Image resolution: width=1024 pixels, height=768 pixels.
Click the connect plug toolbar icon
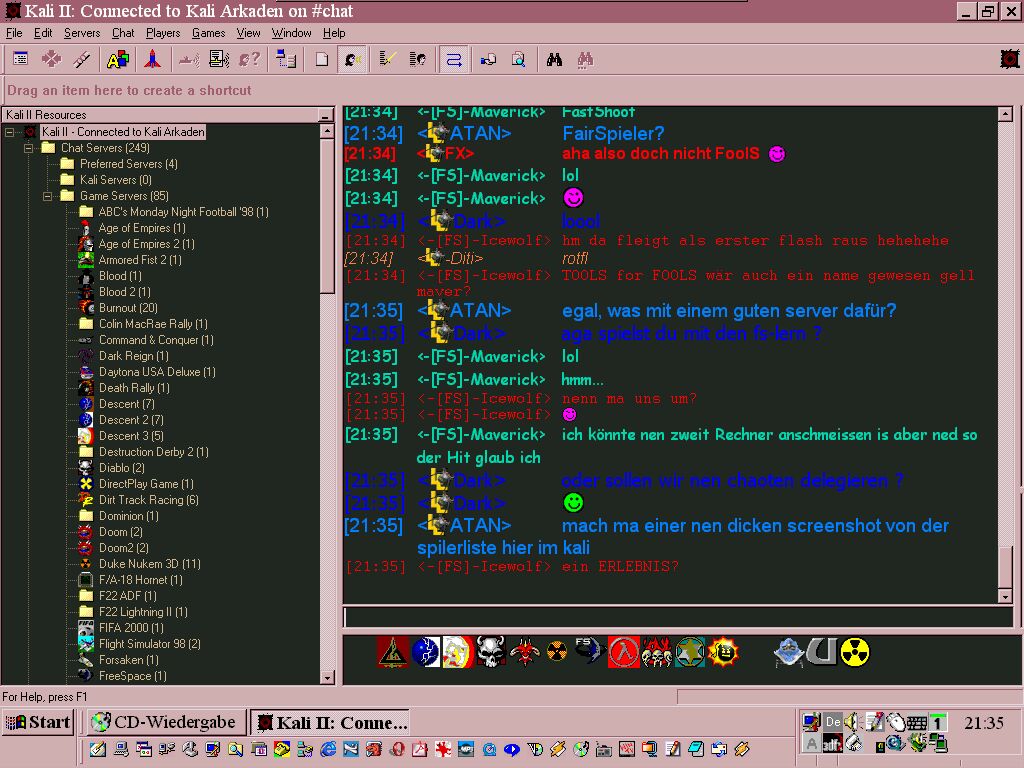82,60
